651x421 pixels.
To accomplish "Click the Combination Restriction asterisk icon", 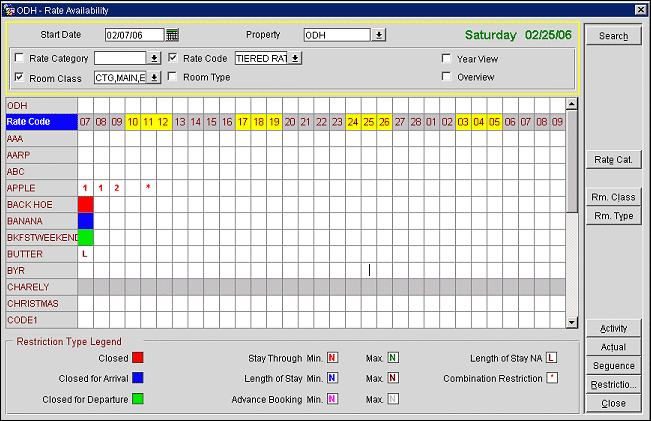I will click(x=551, y=379).
